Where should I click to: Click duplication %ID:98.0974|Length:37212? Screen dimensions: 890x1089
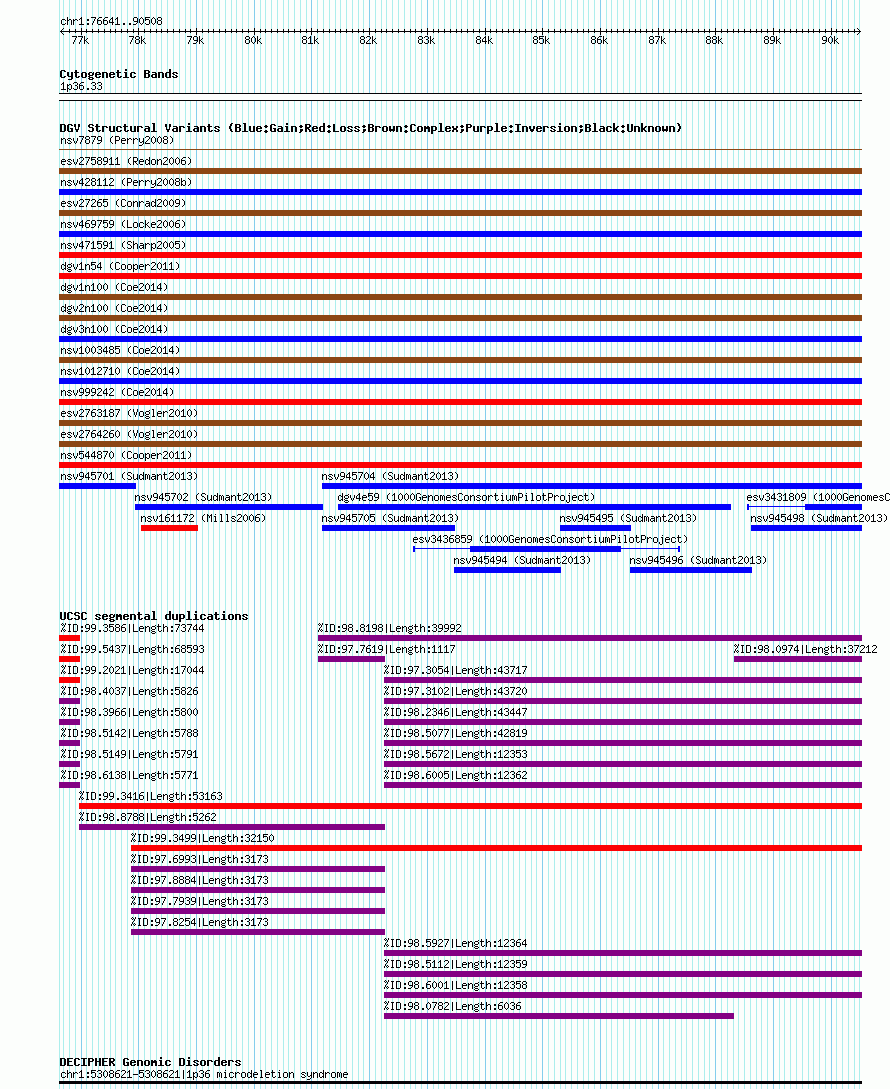coord(805,649)
